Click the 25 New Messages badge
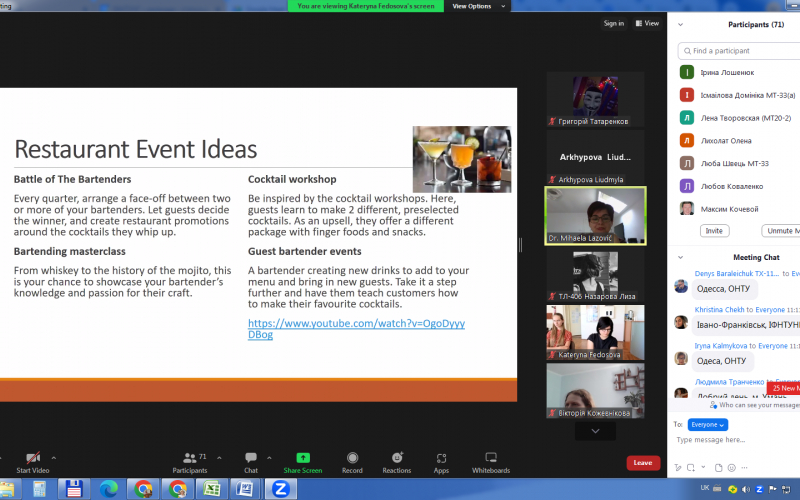800x500 pixels. click(x=783, y=388)
